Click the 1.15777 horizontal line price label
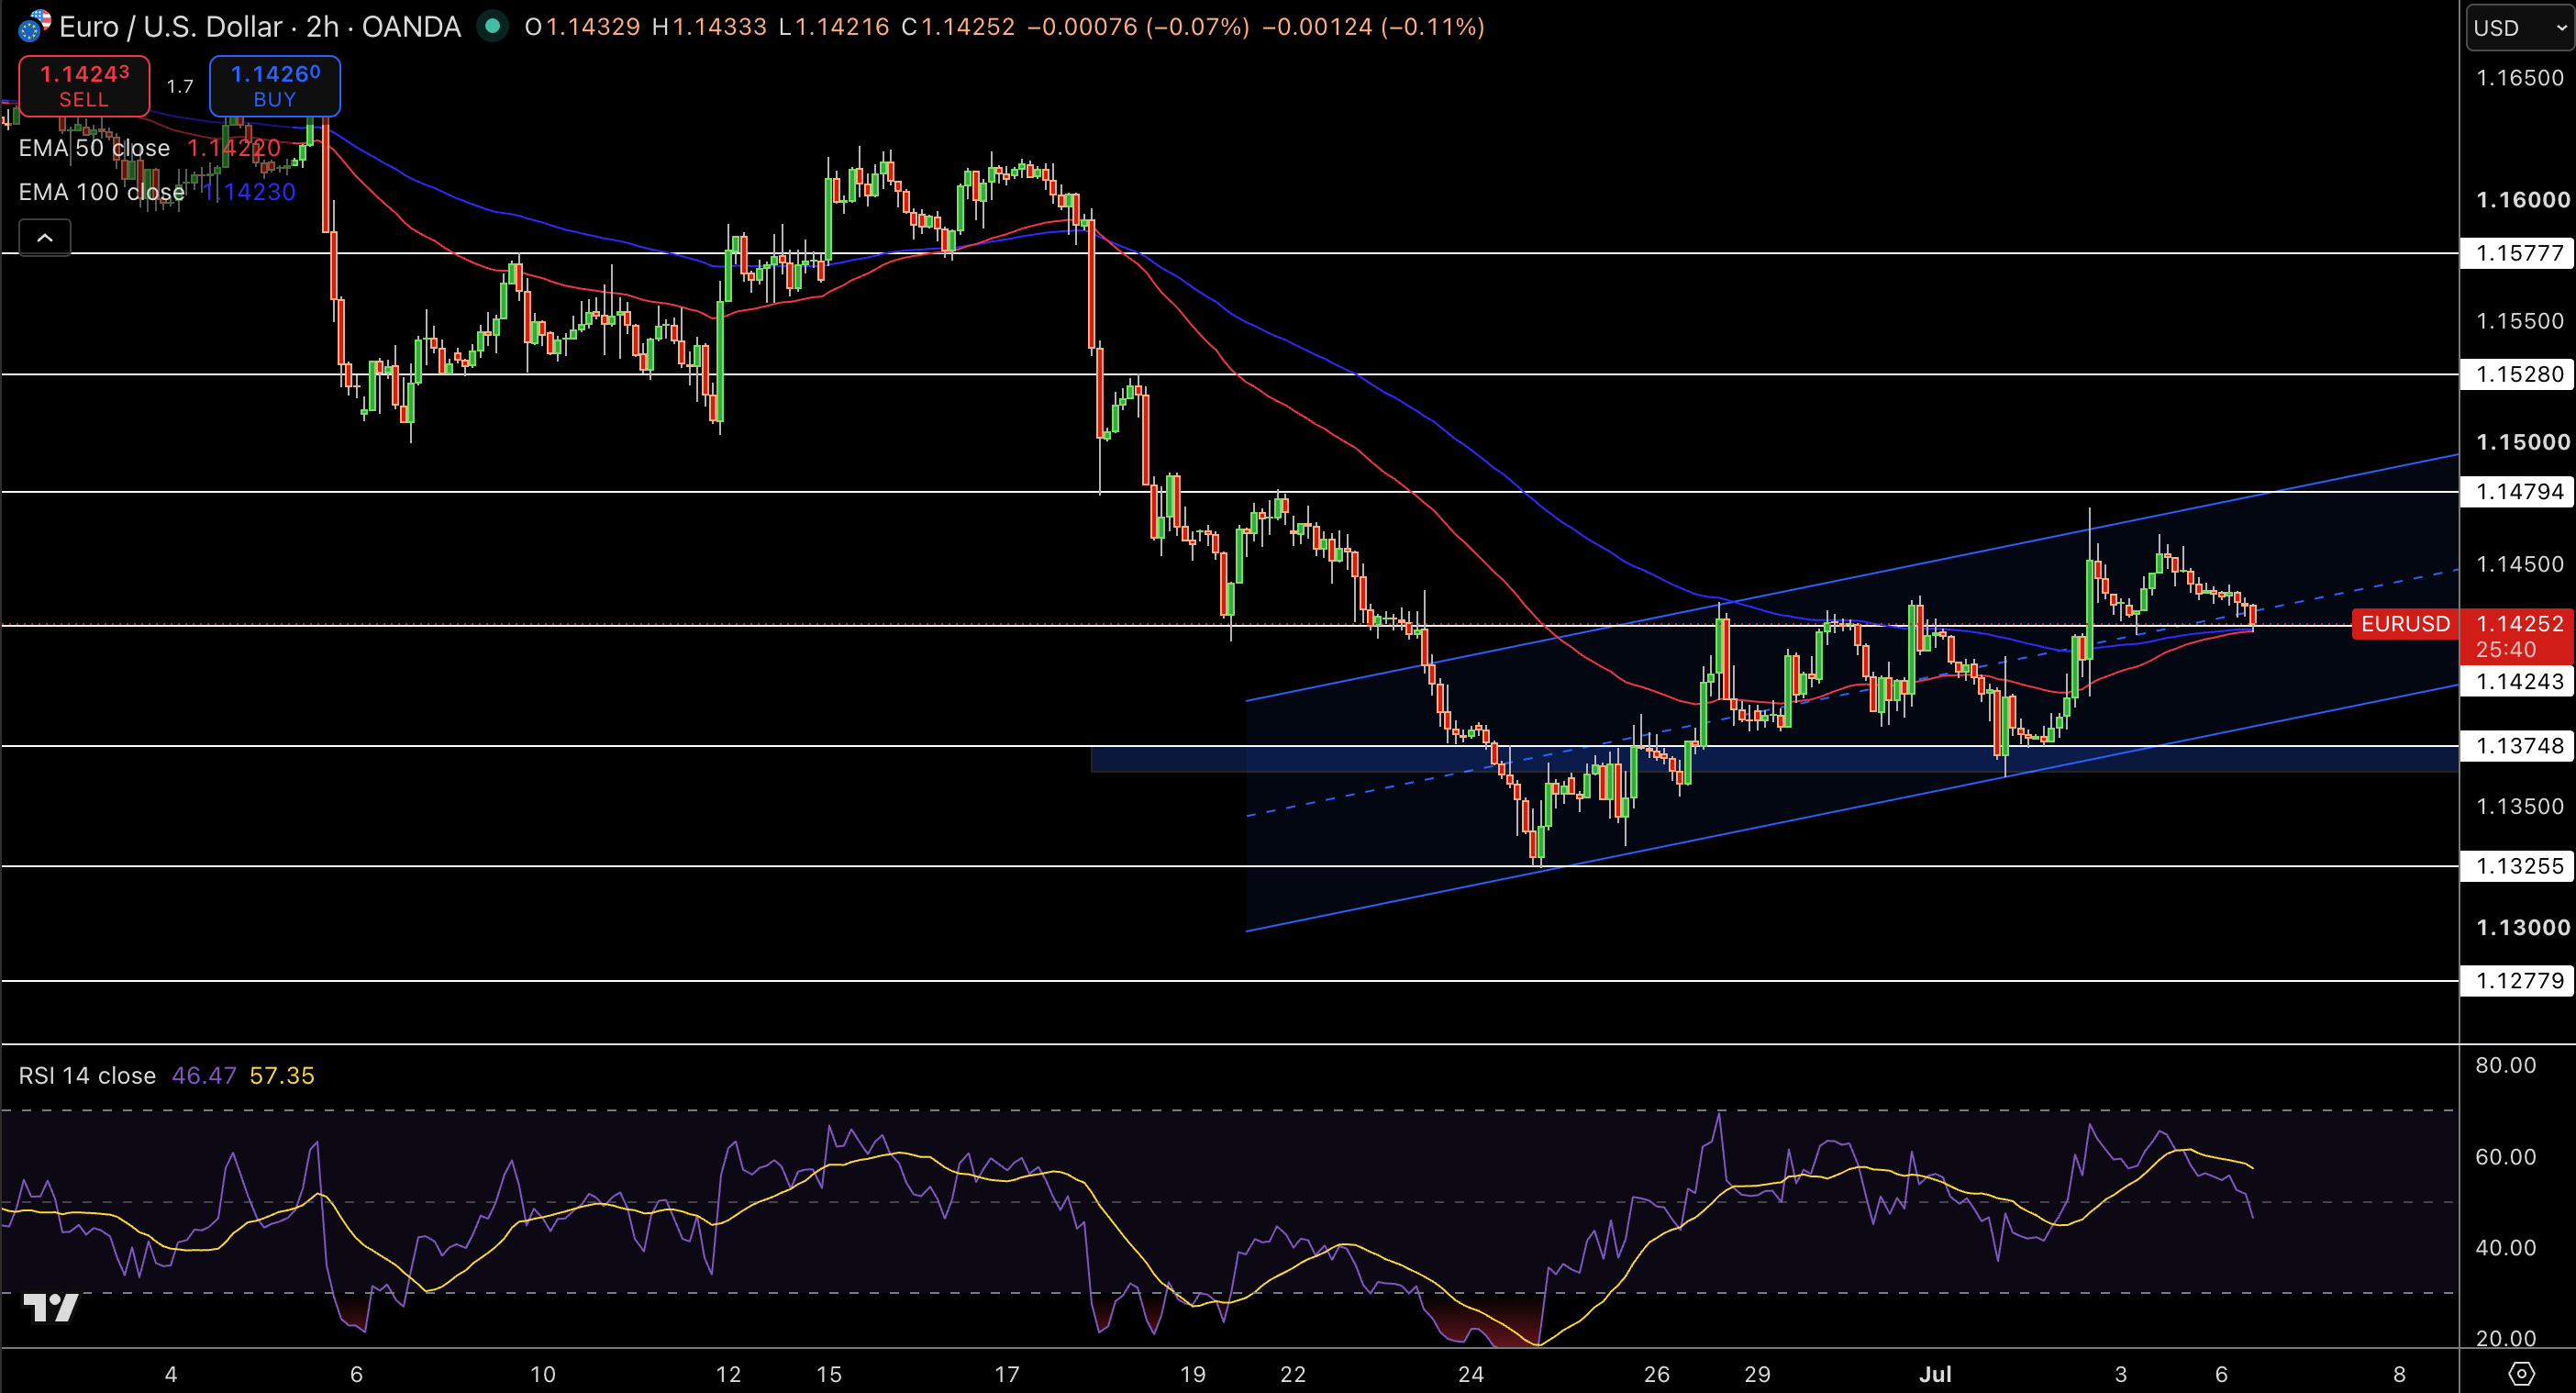This screenshot has width=2576, height=1393. click(2516, 253)
